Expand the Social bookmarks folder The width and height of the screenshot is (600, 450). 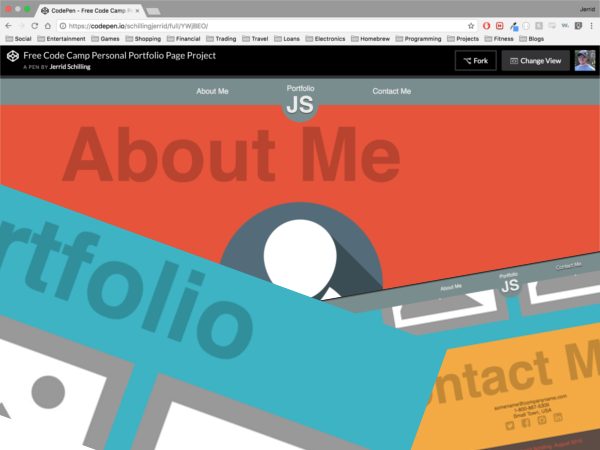tap(21, 39)
